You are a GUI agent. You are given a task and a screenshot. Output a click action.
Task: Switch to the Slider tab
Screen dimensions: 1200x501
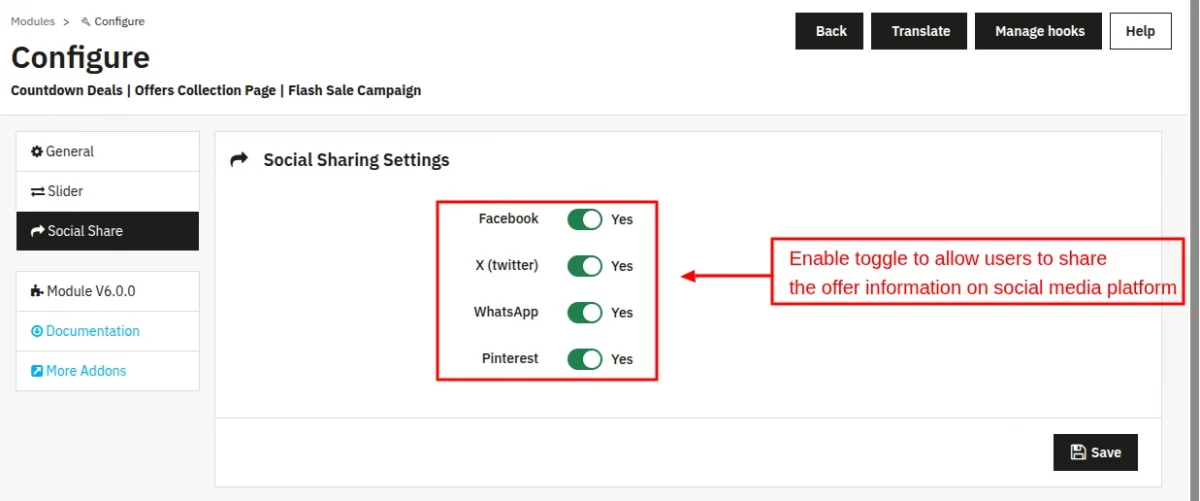[108, 191]
